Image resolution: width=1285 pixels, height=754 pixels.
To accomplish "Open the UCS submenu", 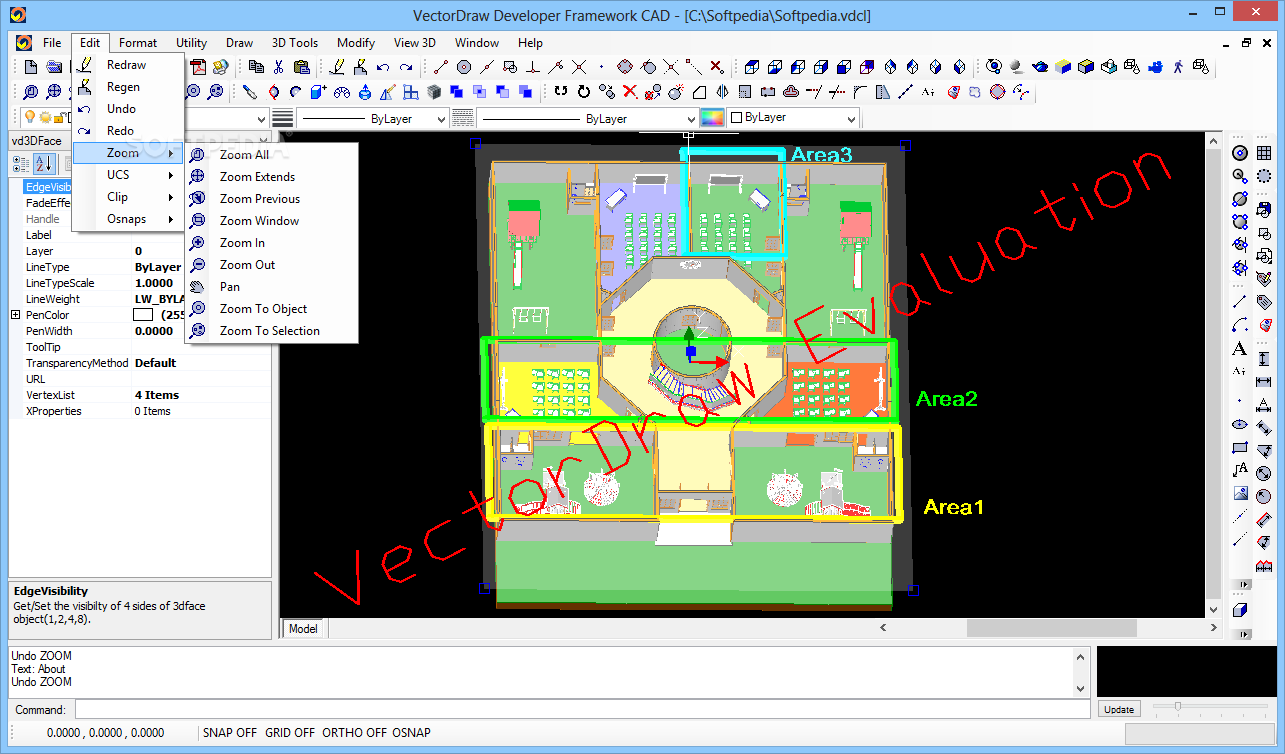I will point(129,175).
